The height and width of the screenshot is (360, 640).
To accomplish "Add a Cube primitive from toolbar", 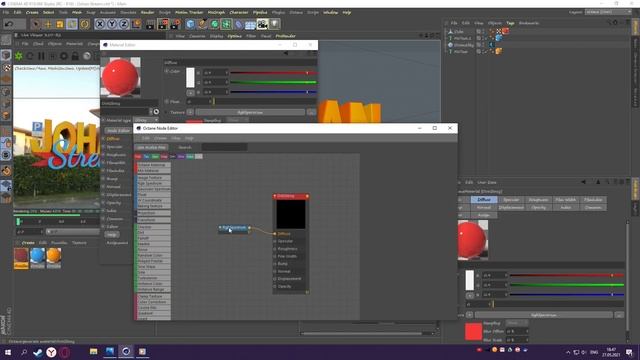I will (x=190, y=24).
